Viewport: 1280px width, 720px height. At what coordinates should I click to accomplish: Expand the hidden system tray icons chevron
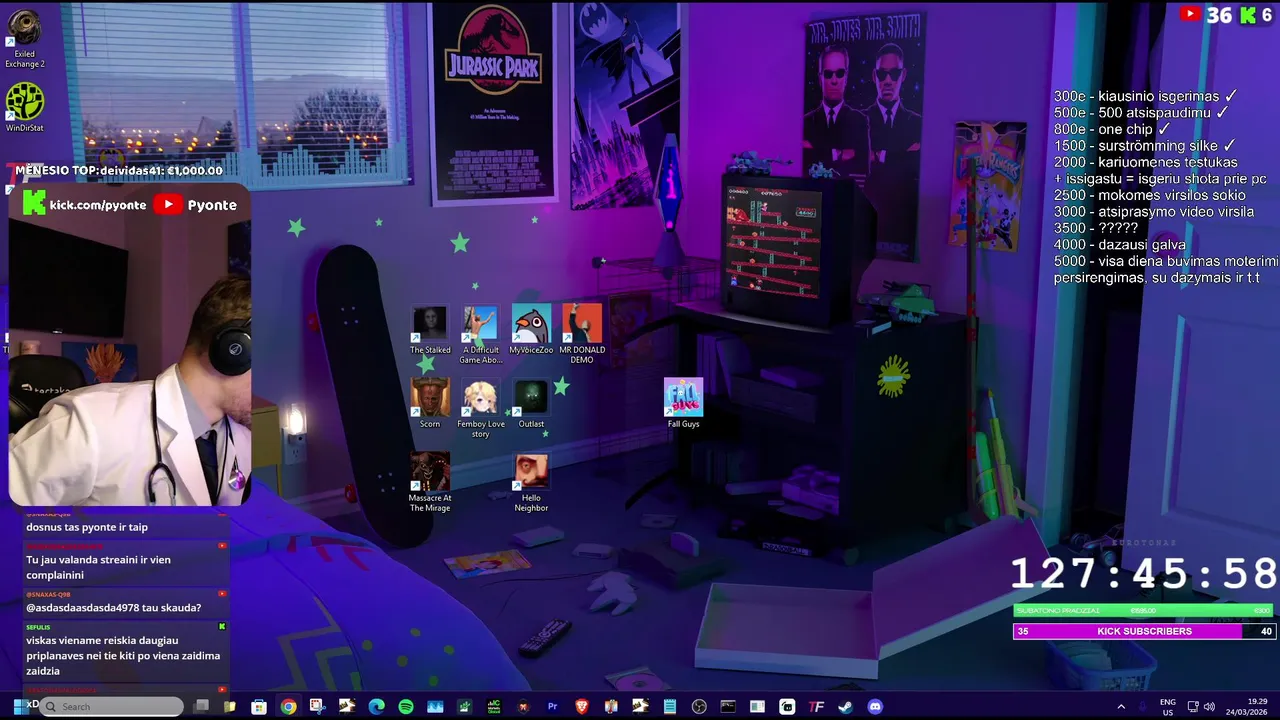1121,707
